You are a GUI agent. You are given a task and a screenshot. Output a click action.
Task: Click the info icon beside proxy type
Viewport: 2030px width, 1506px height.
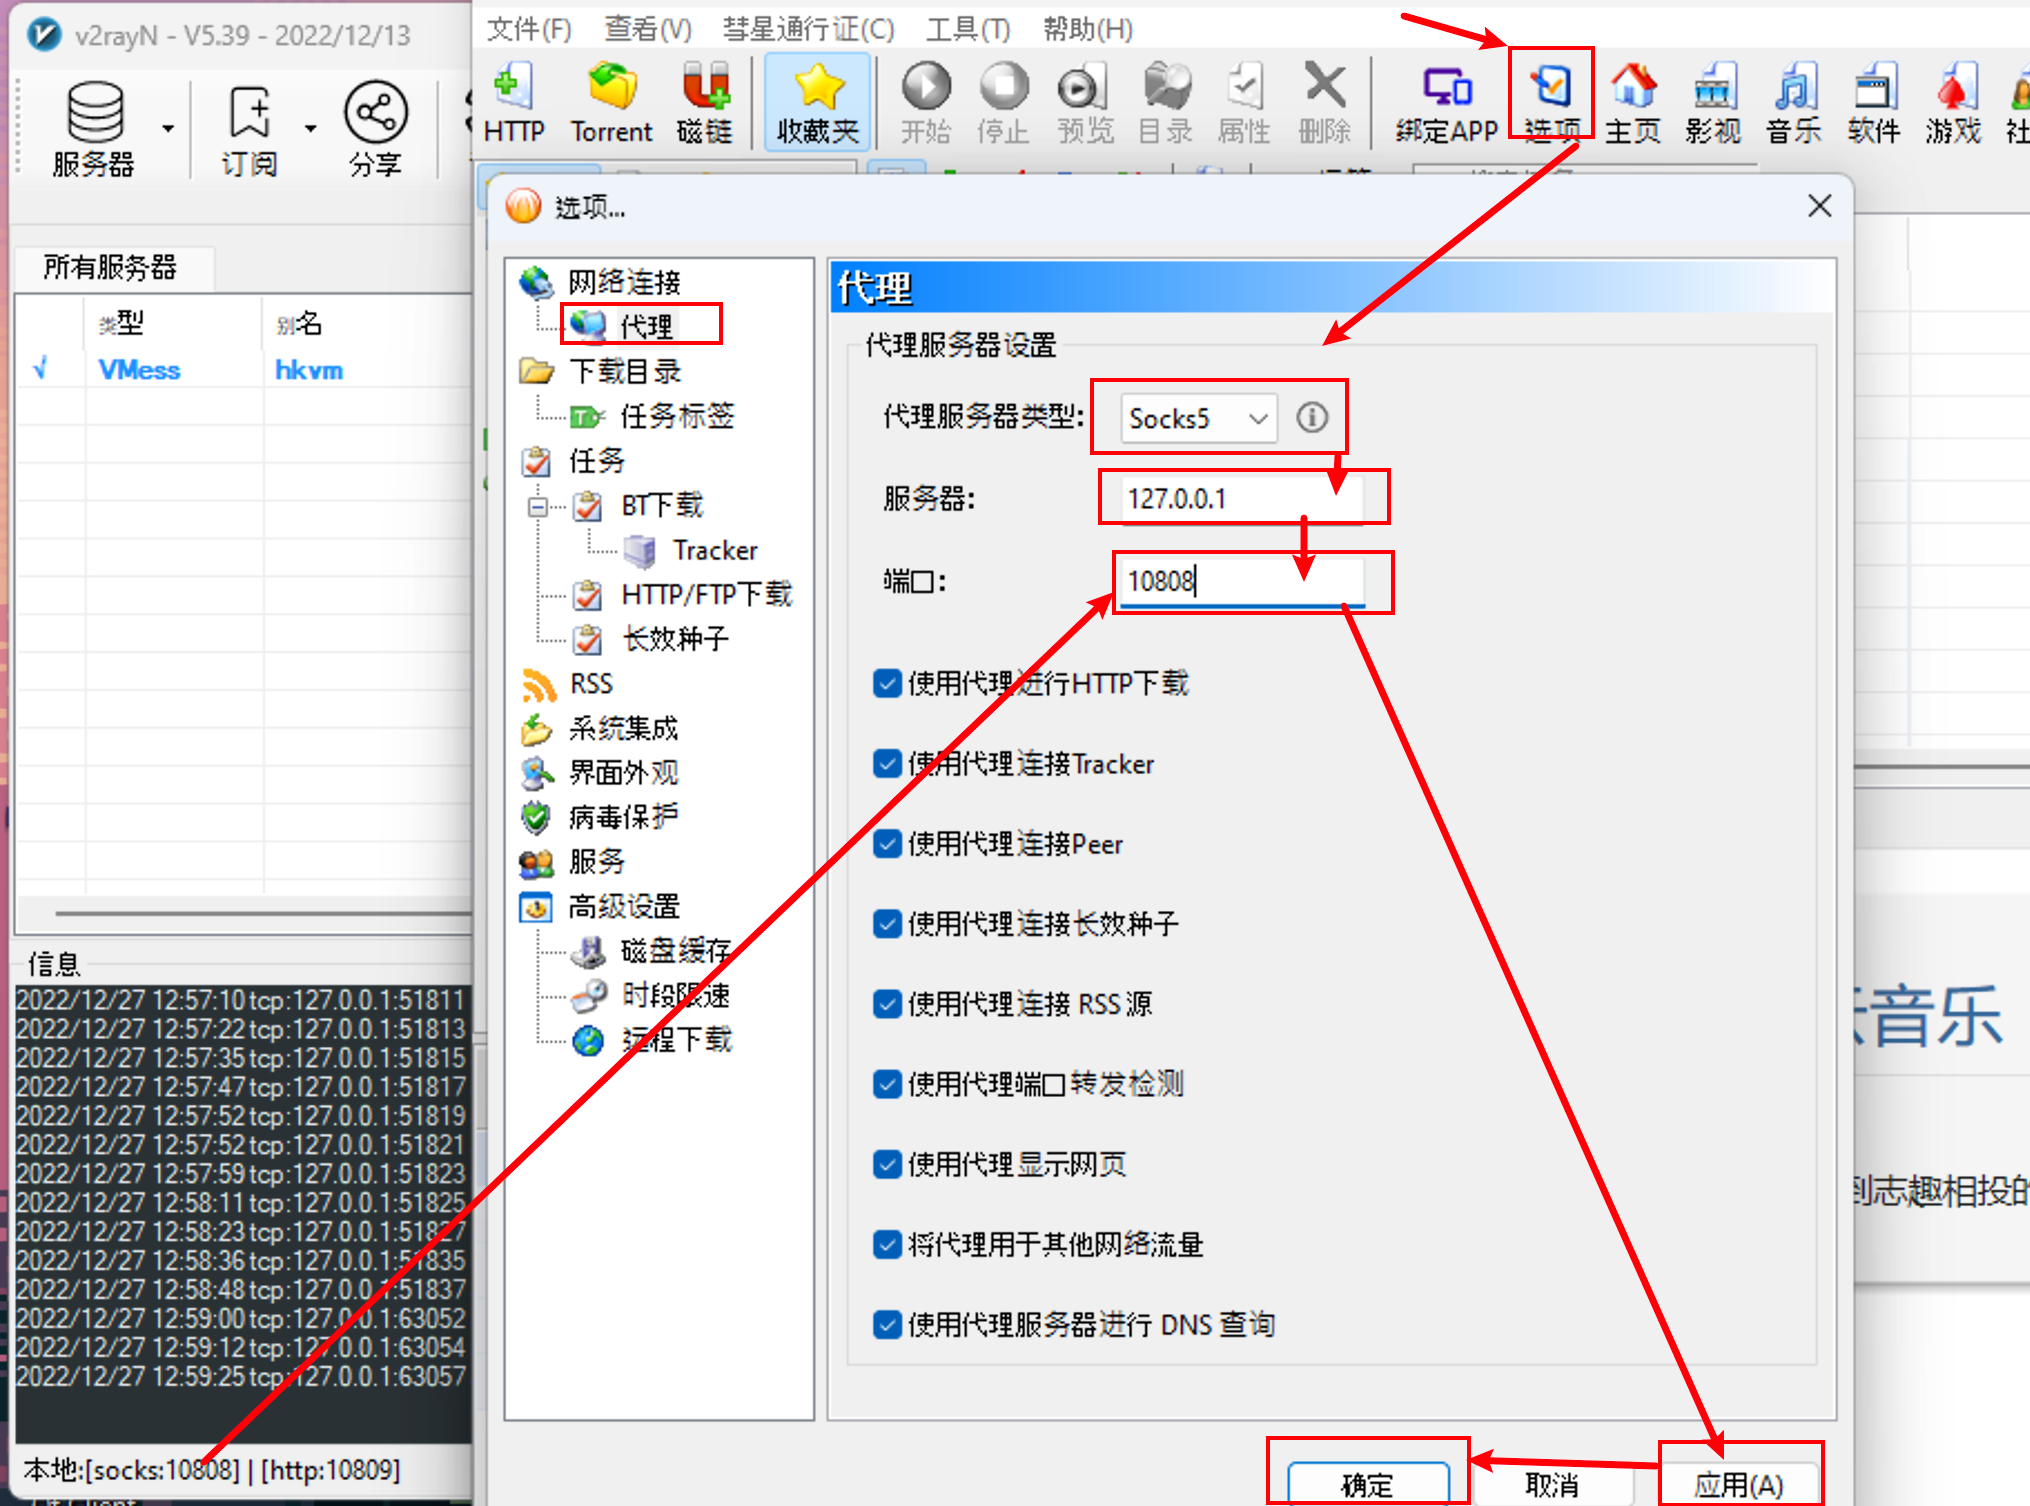point(1312,417)
